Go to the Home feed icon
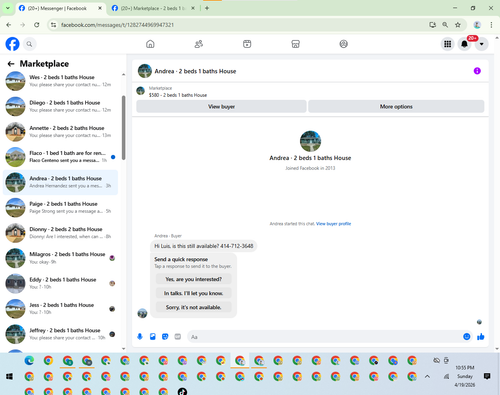The width and height of the screenshot is (500, 395). [150, 44]
